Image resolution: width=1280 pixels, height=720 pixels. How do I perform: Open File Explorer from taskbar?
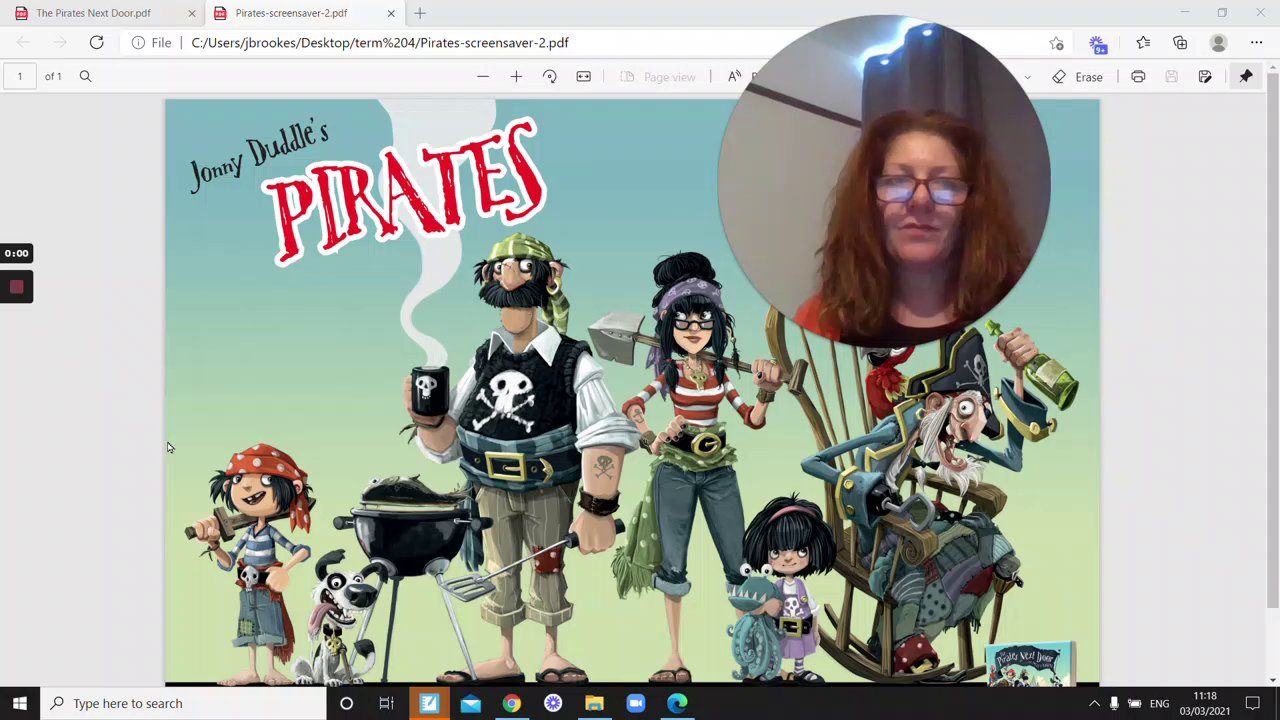click(x=594, y=703)
